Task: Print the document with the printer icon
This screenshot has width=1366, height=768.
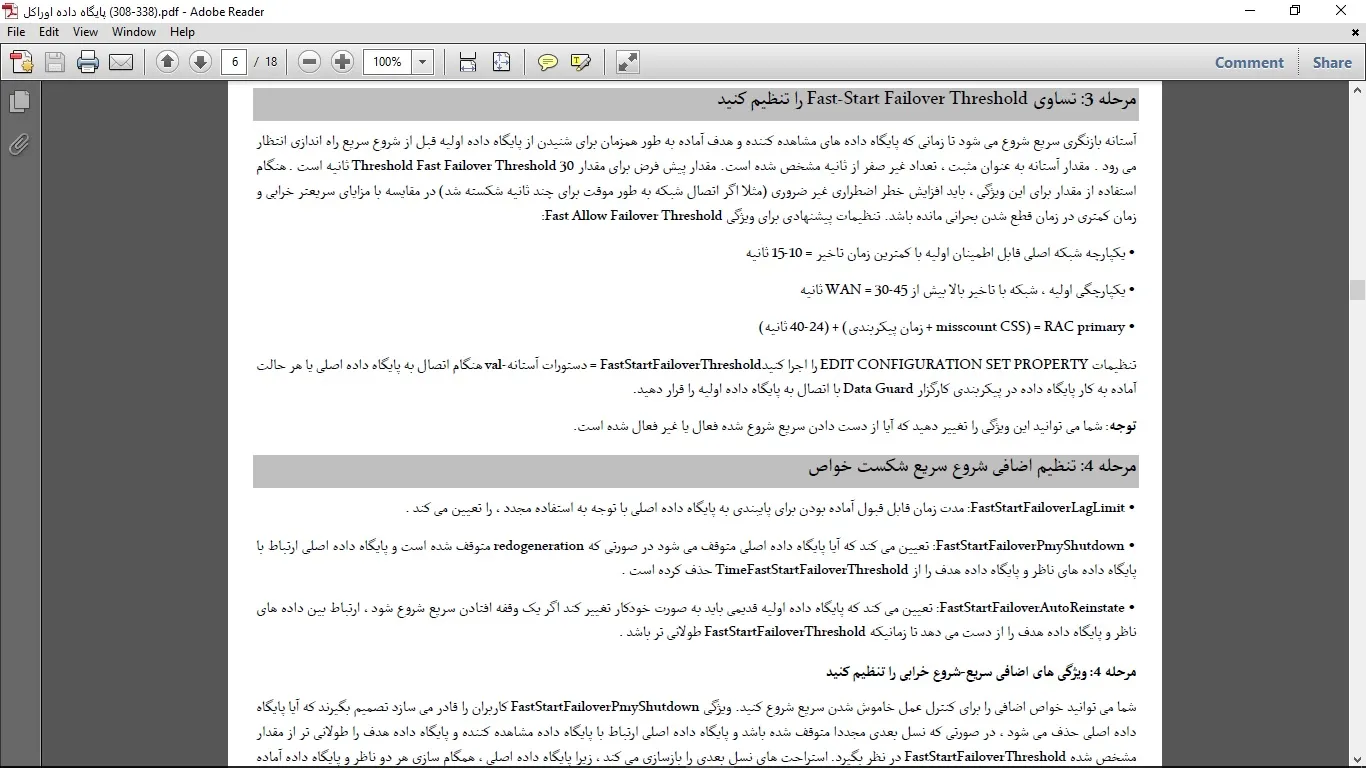Action: [88, 62]
